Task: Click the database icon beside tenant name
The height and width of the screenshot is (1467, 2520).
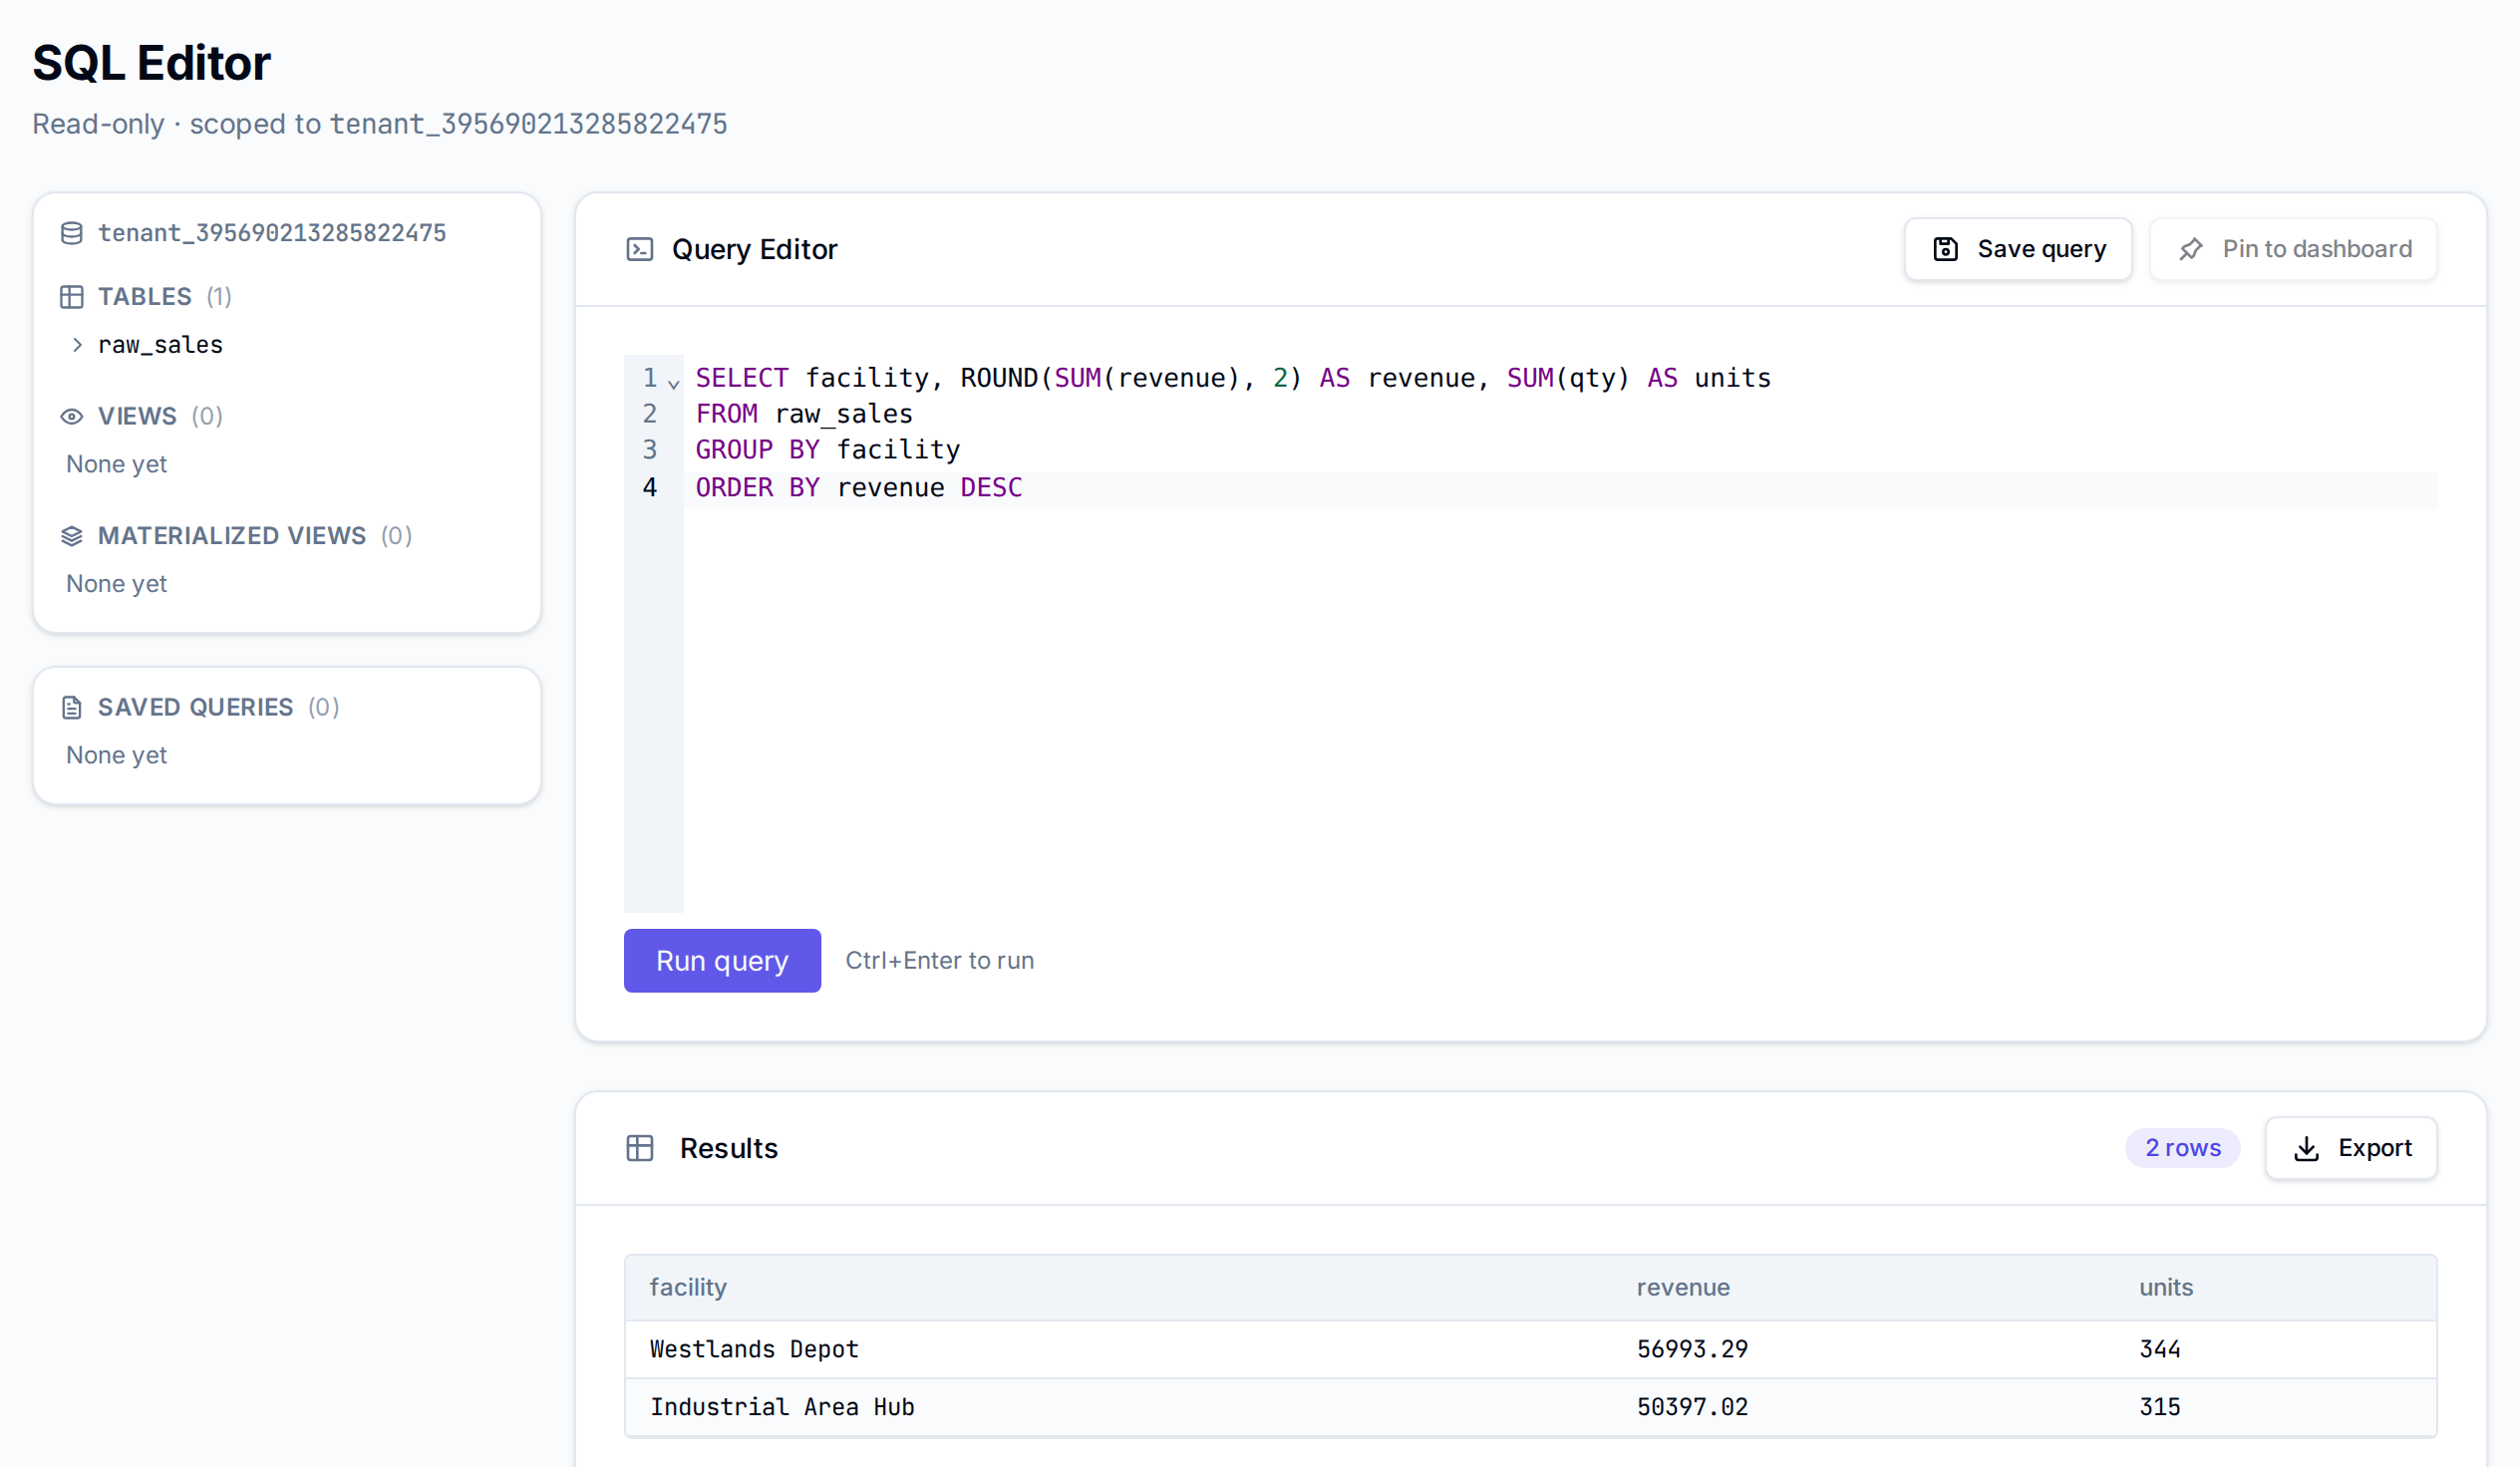Action: point(71,233)
